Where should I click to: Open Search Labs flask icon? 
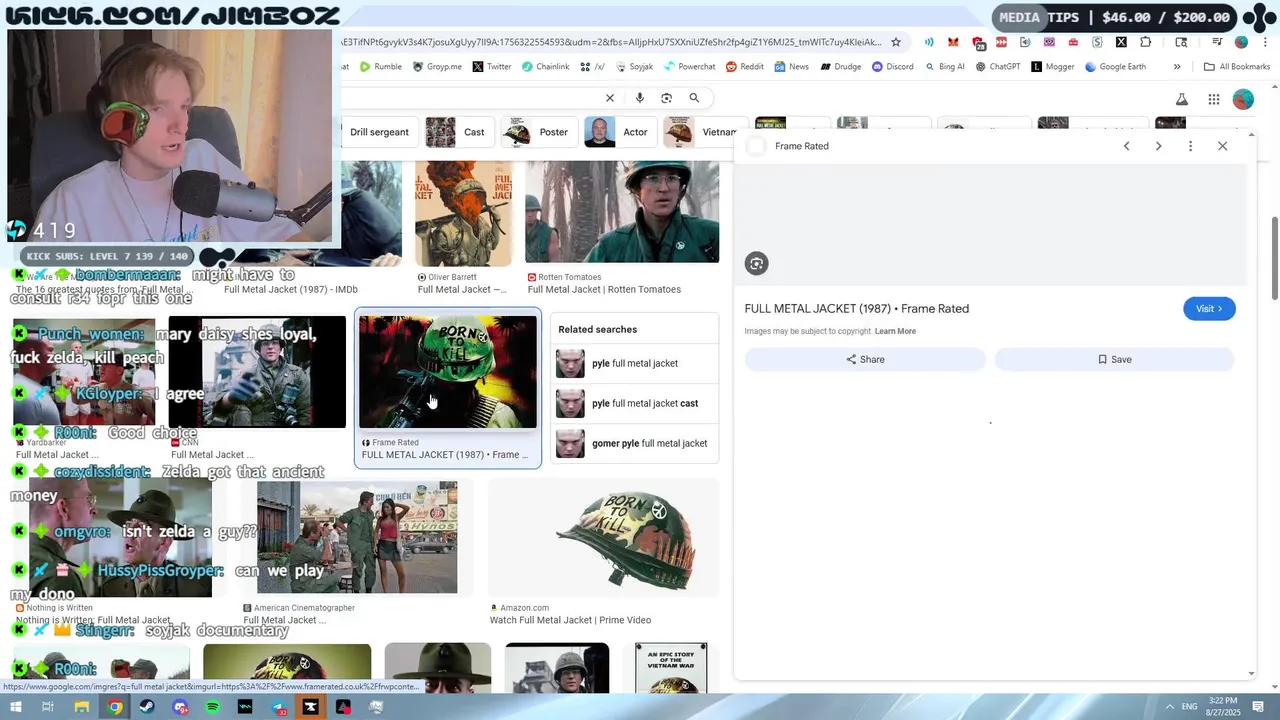pyautogui.click(x=1182, y=99)
